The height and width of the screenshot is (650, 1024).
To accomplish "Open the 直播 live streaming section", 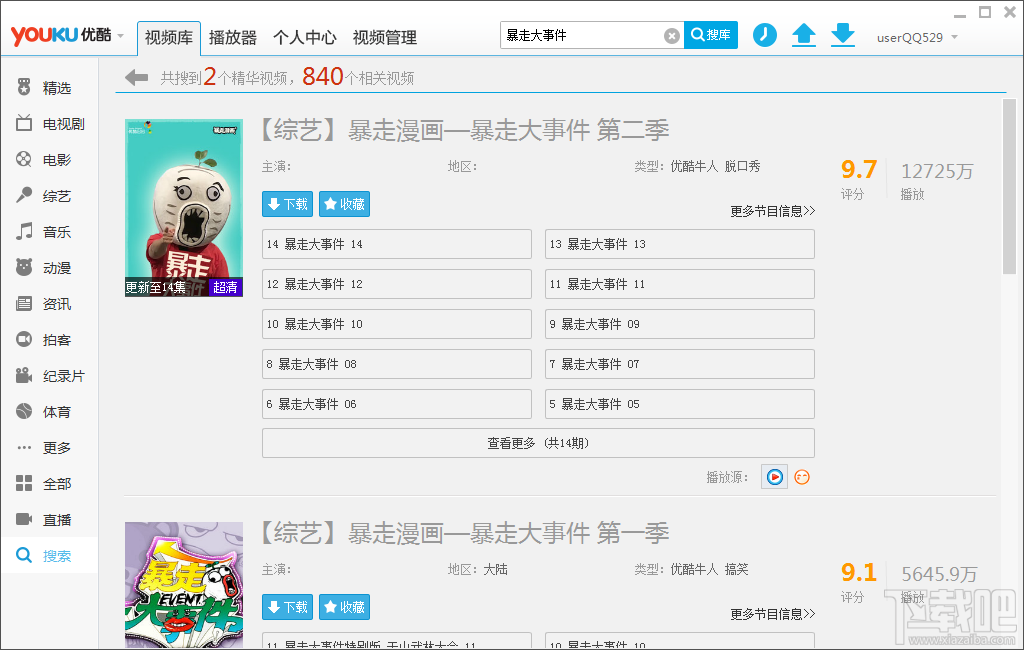I will coord(44,519).
